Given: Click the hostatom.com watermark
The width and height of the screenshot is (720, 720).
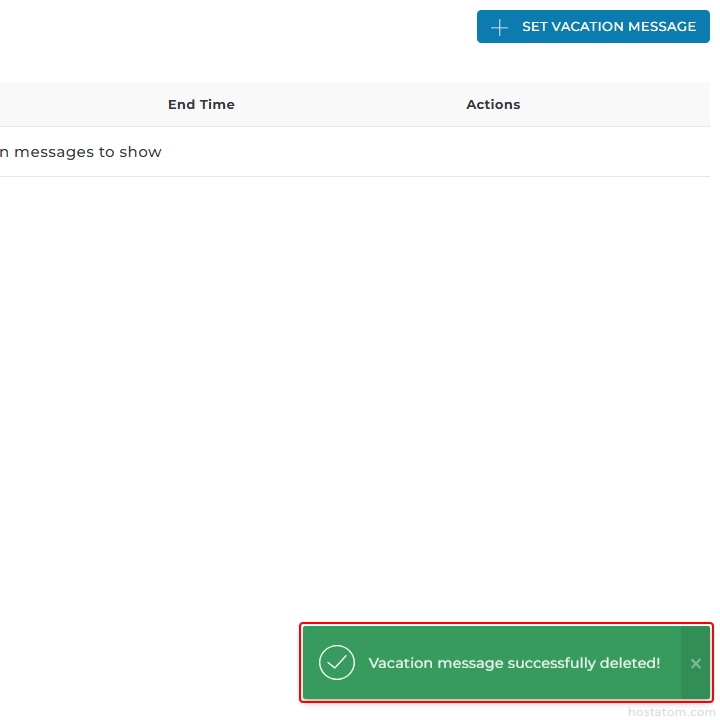Looking at the screenshot, I should click(x=671, y=712).
